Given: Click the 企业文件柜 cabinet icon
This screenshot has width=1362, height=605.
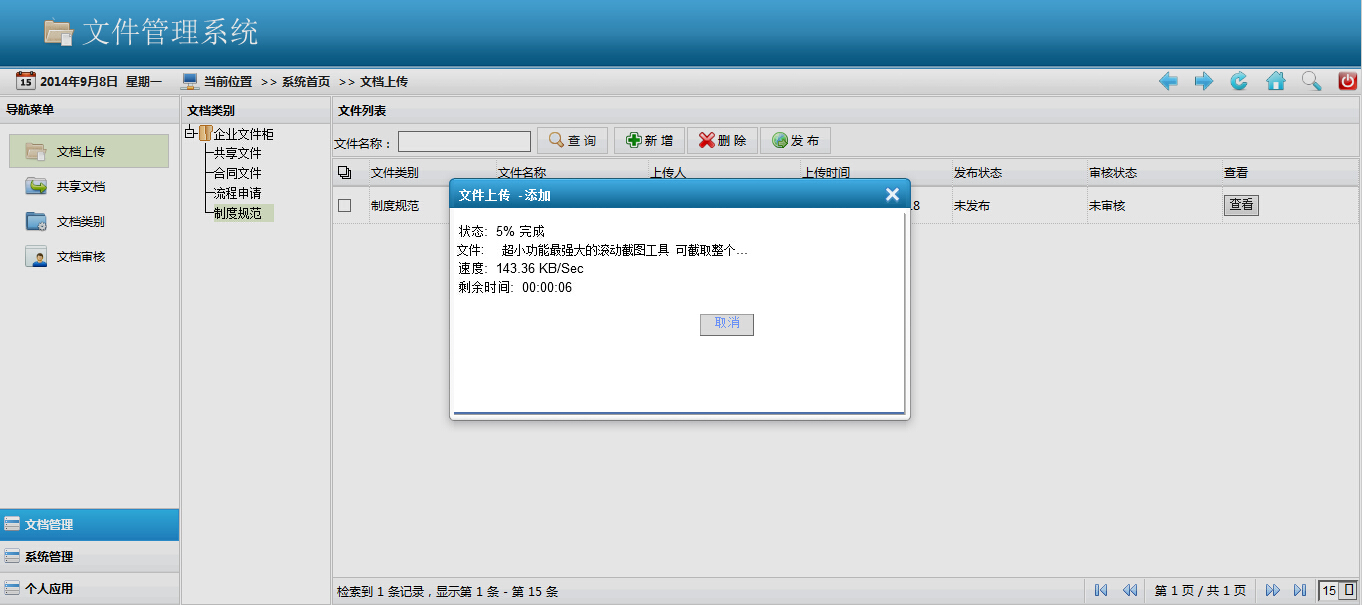Looking at the screenshot, I should coord(206,134).
